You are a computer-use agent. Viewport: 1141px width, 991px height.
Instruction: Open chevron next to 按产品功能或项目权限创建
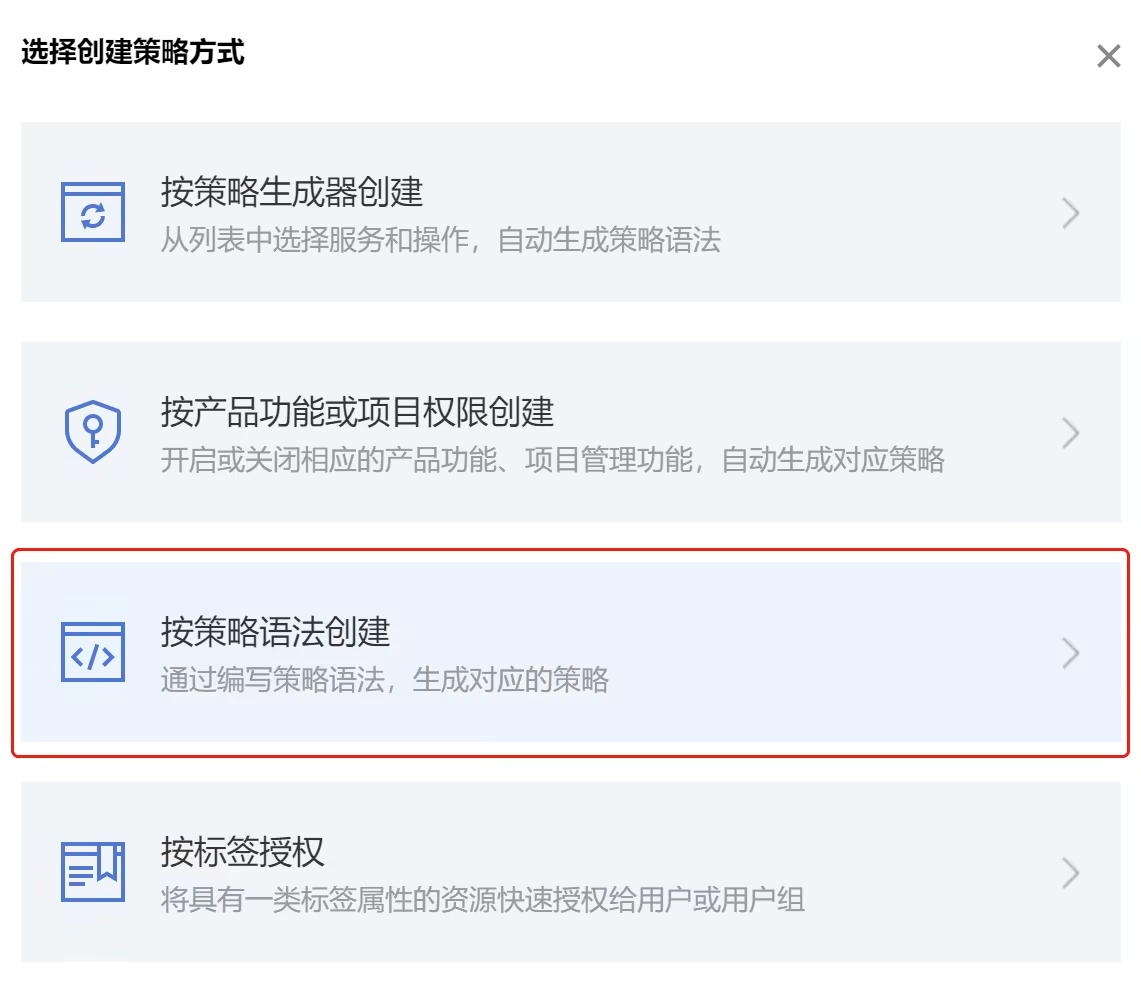(x=1071, y=433)
